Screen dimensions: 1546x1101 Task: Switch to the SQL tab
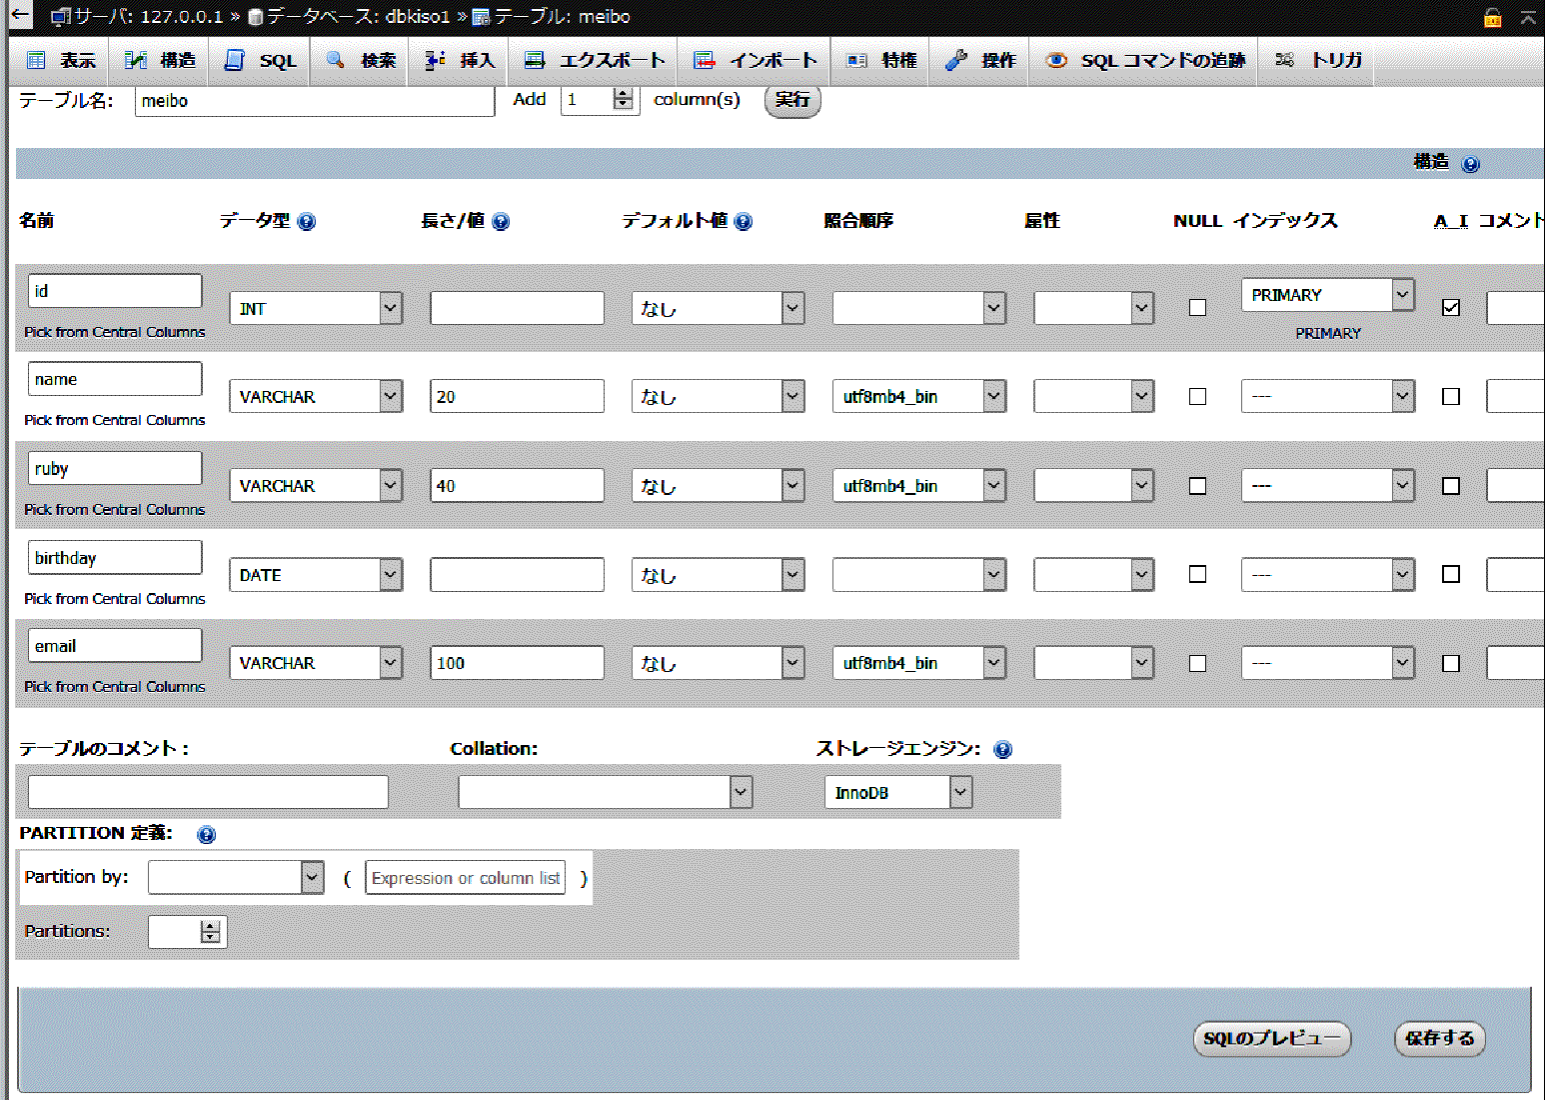pos(261,61)
